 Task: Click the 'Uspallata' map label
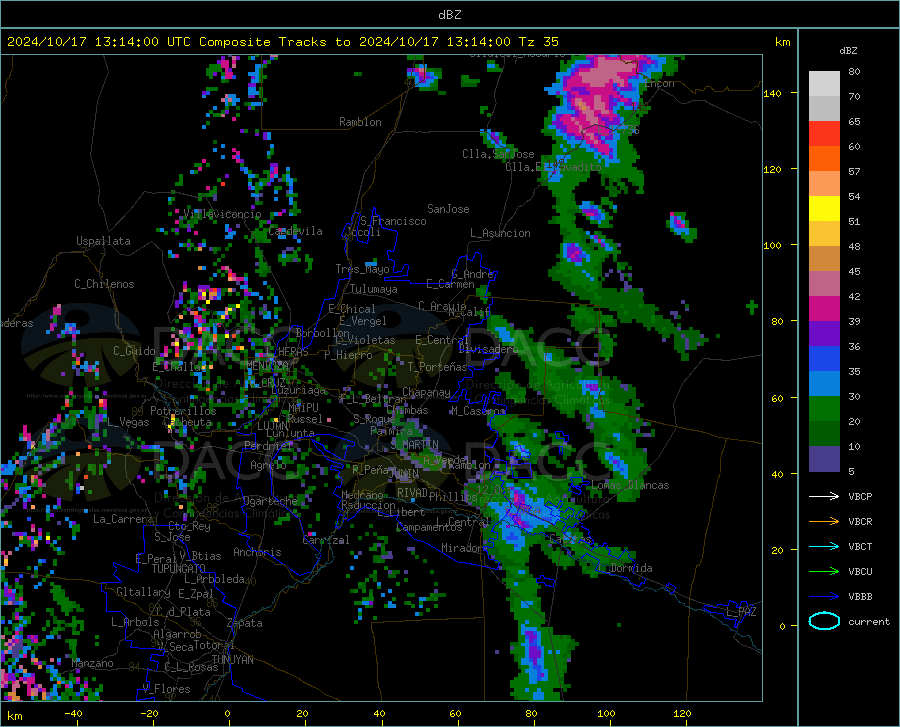pyautogui.click(x=103, y=241)
